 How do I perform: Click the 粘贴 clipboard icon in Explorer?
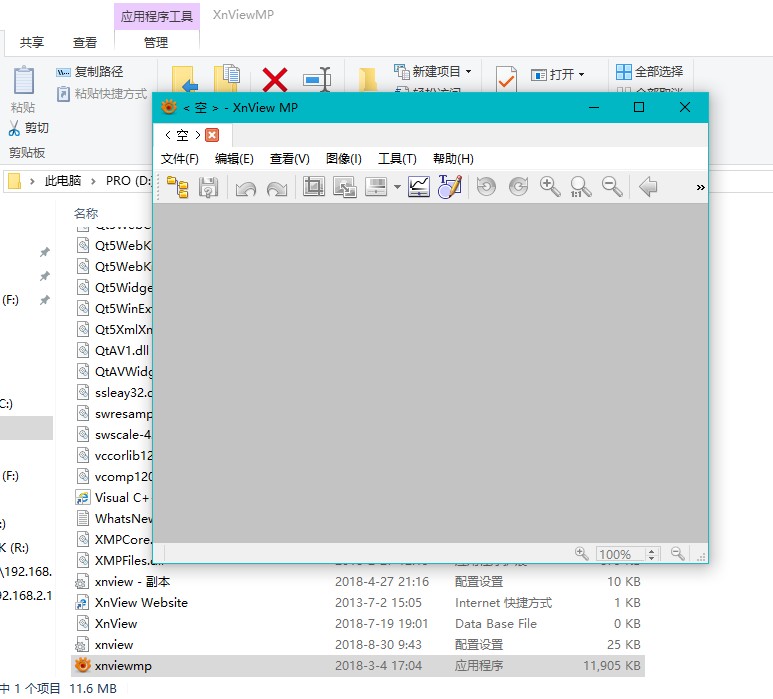tap(23, 80)
